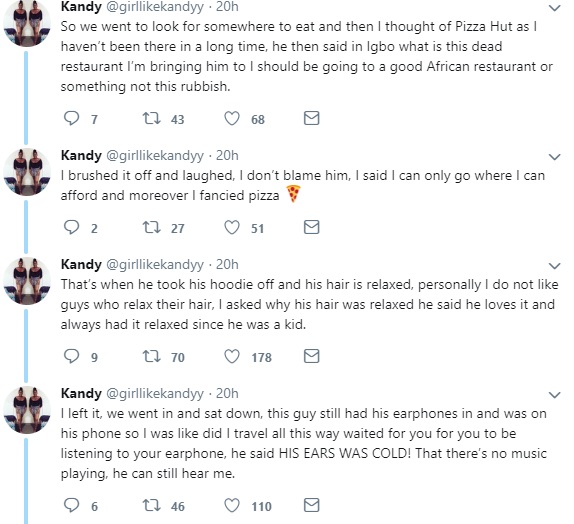Like the 'fancied pizza' tweet with 51 likes
Viewport: 574px width, 524px height.
(x=232, y=227)
